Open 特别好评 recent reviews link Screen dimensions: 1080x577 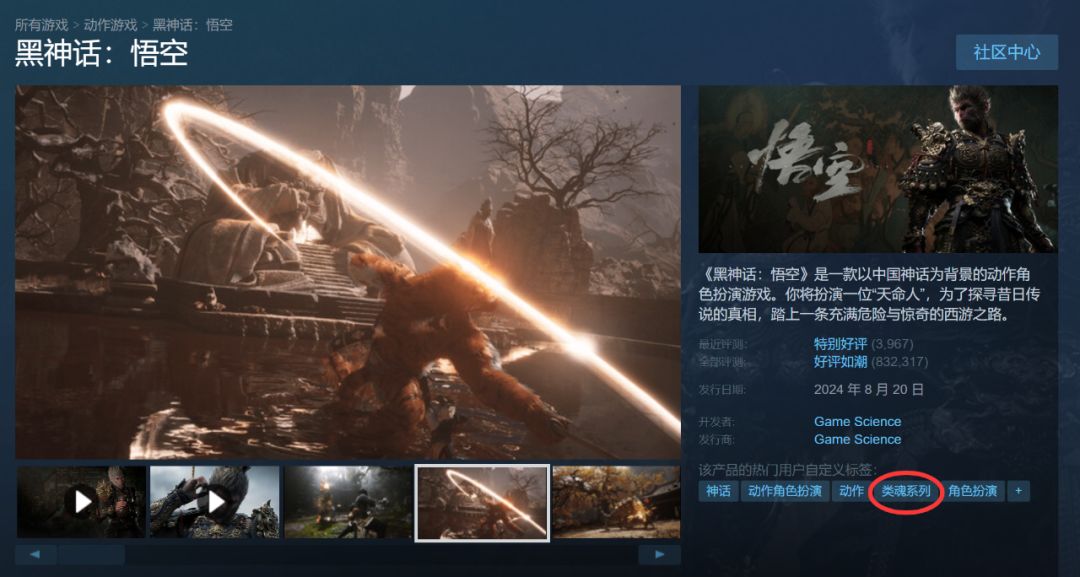click(840, 344)
